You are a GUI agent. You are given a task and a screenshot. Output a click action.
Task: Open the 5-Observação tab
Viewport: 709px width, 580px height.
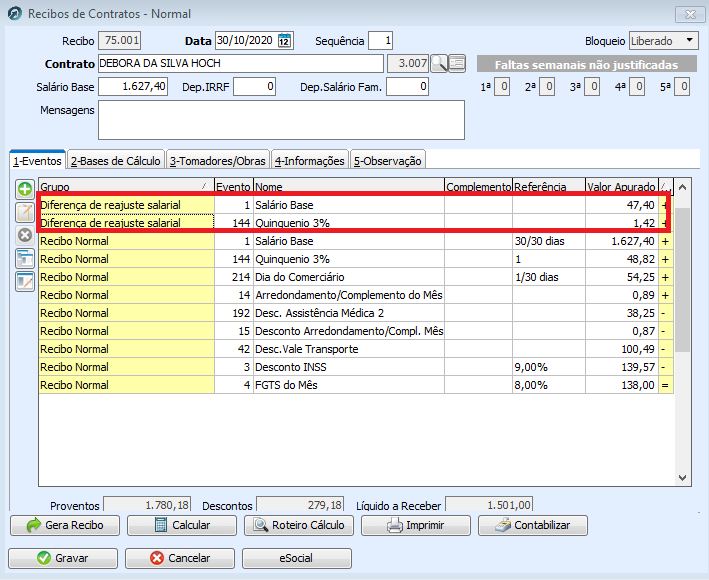(x=388, y=161)
